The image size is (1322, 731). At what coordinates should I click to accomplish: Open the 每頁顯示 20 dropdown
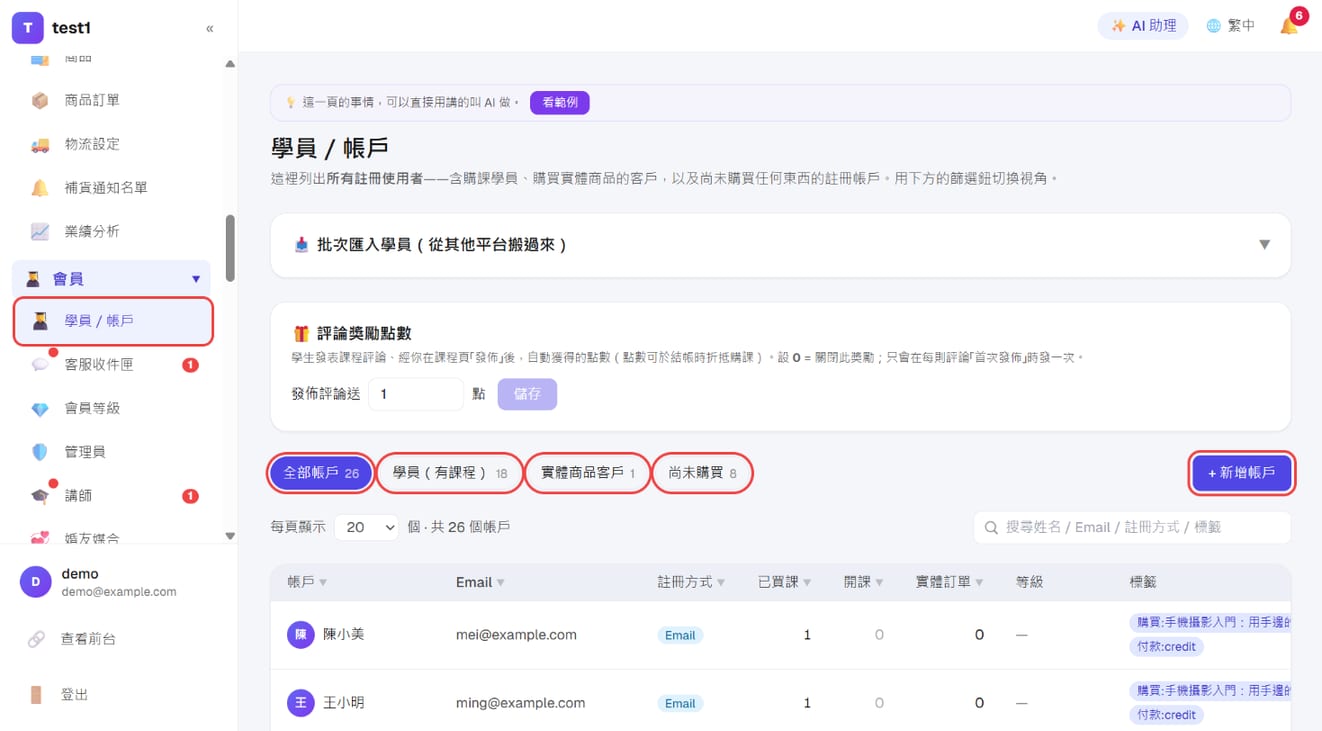[366, 527]
